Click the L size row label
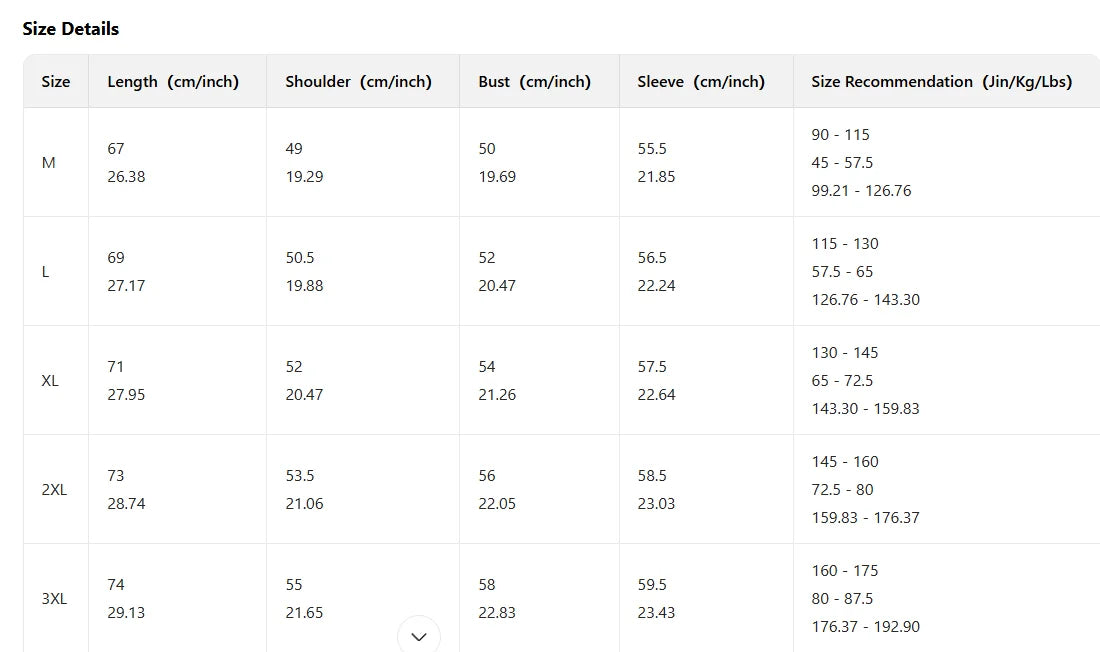The height and width of the screenshot is (652, 1100). (46, 272)
